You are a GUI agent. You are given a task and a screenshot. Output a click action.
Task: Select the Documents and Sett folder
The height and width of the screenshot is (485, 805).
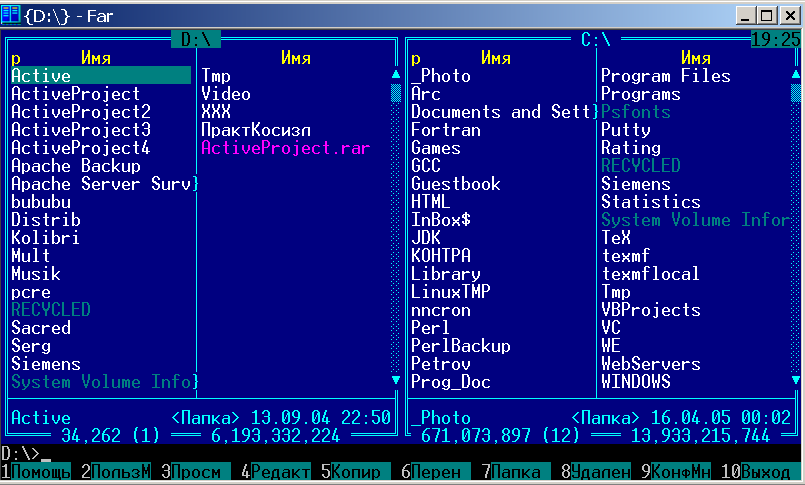501,112
